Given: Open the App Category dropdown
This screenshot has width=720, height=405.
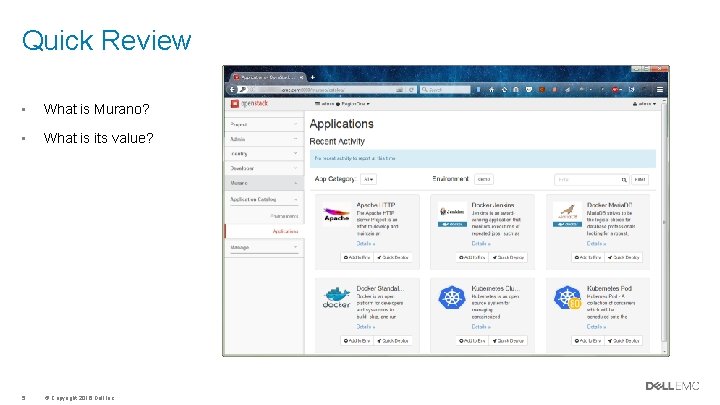Looking at the screenshot, I should (x=368, y=179).
